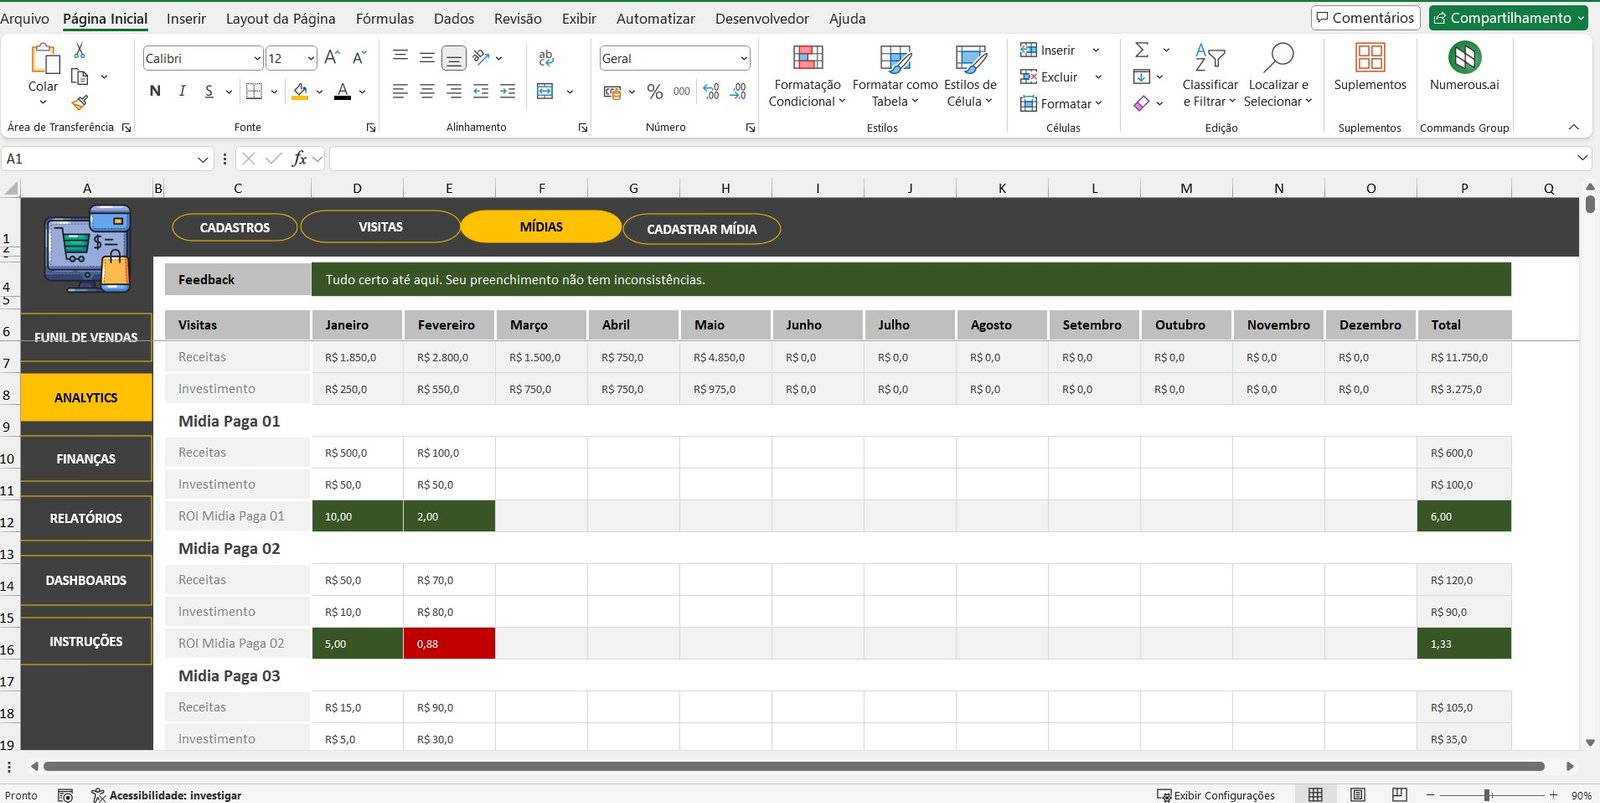Expand the Name Box dropdown arrow
The image size is (1600, 803).
203,159
